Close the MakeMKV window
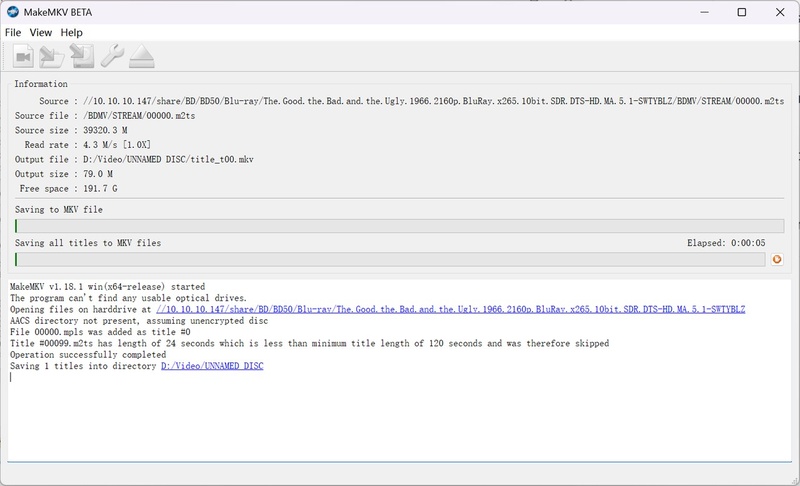This screenshot has height=486, width=800. pyautogui.click(x=780, y=12)
